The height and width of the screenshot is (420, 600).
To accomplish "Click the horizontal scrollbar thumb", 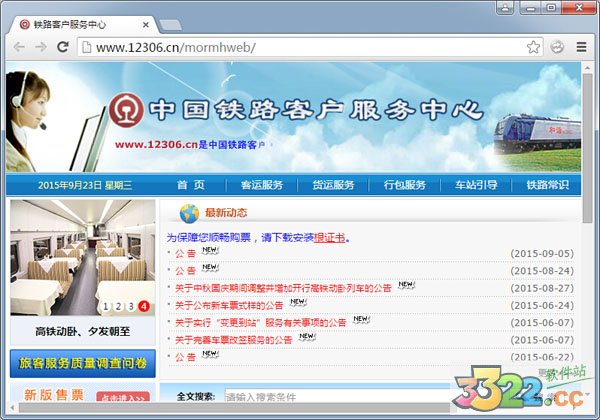I will [x=234, y=408].
